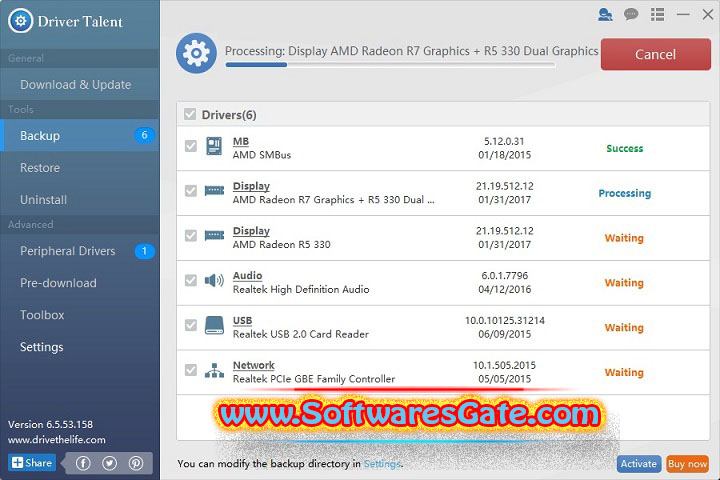720x480 pixels.
Task: Open Uninstall section
Action: coord(80,200)
